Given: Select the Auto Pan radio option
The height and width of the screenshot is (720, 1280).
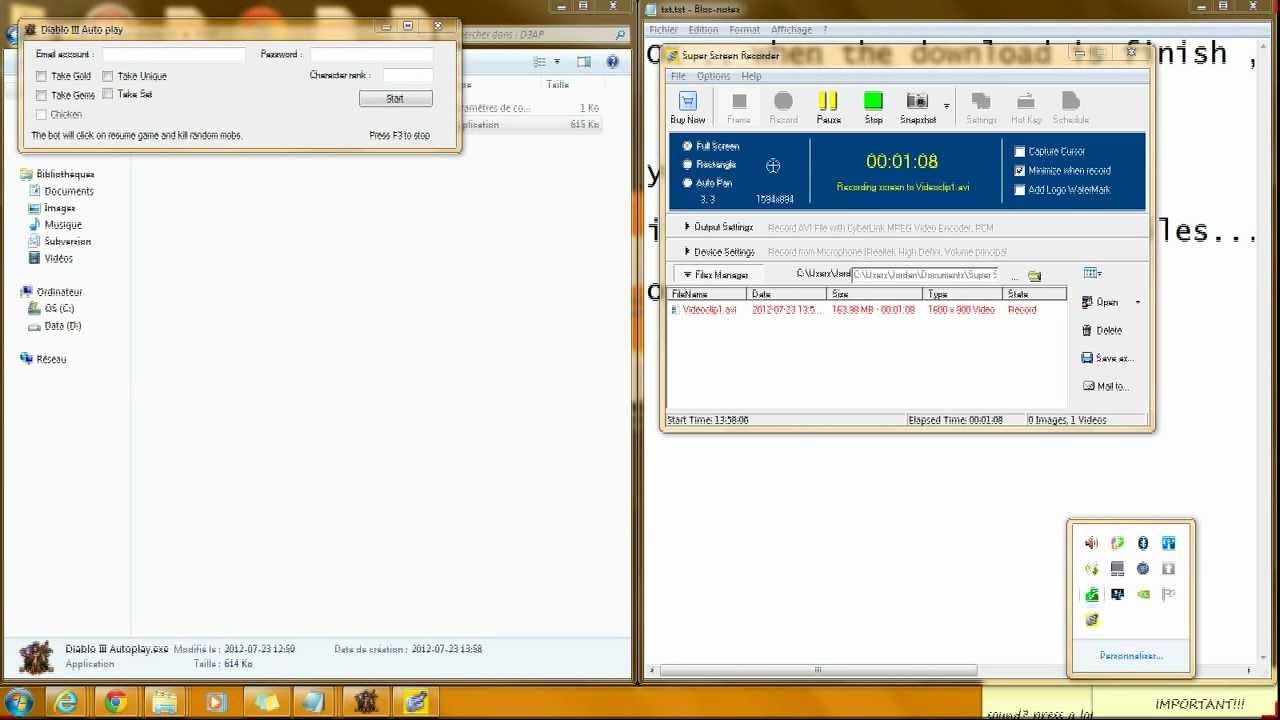Looking at the screenshot, I should coord(687,183).
